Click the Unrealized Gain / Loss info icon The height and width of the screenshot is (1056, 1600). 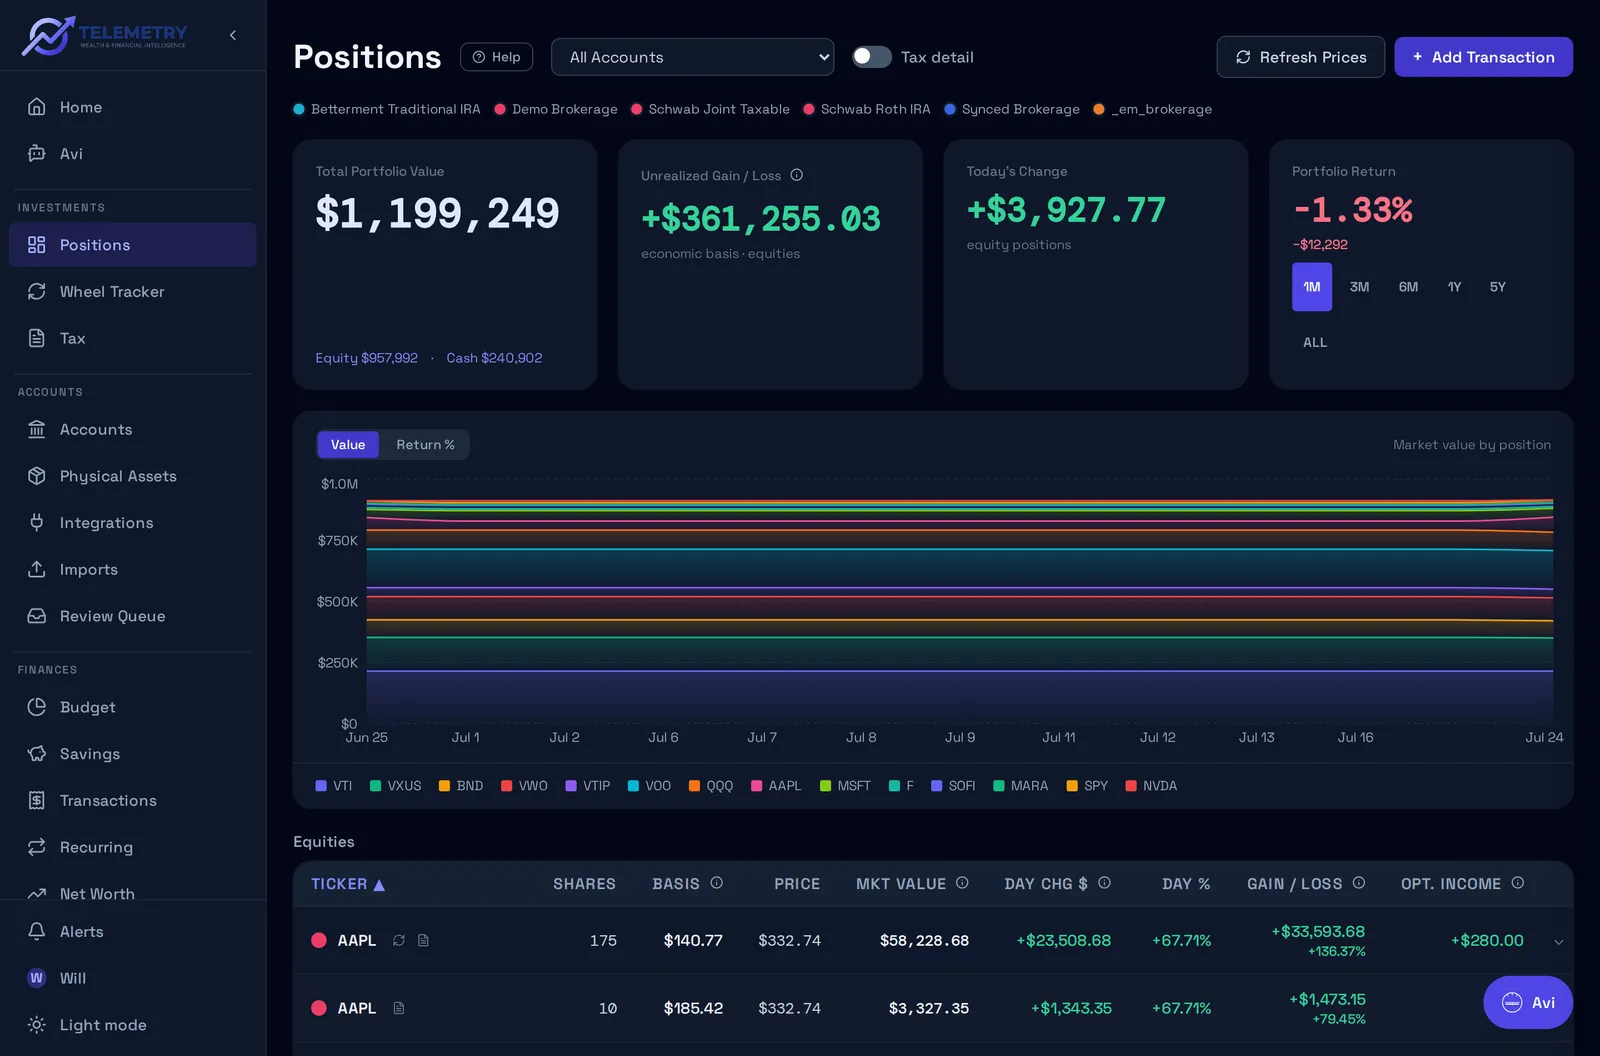797,175
